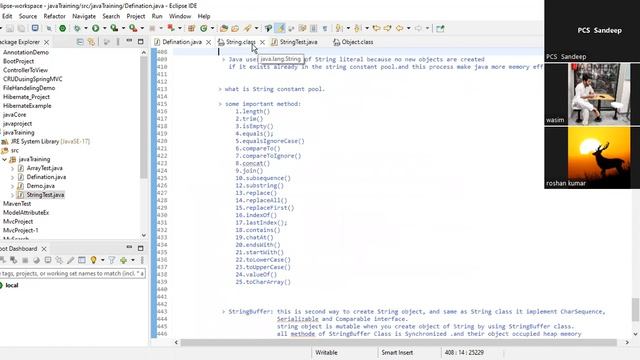Click the New Java Class green icon

tap(203, 28)
